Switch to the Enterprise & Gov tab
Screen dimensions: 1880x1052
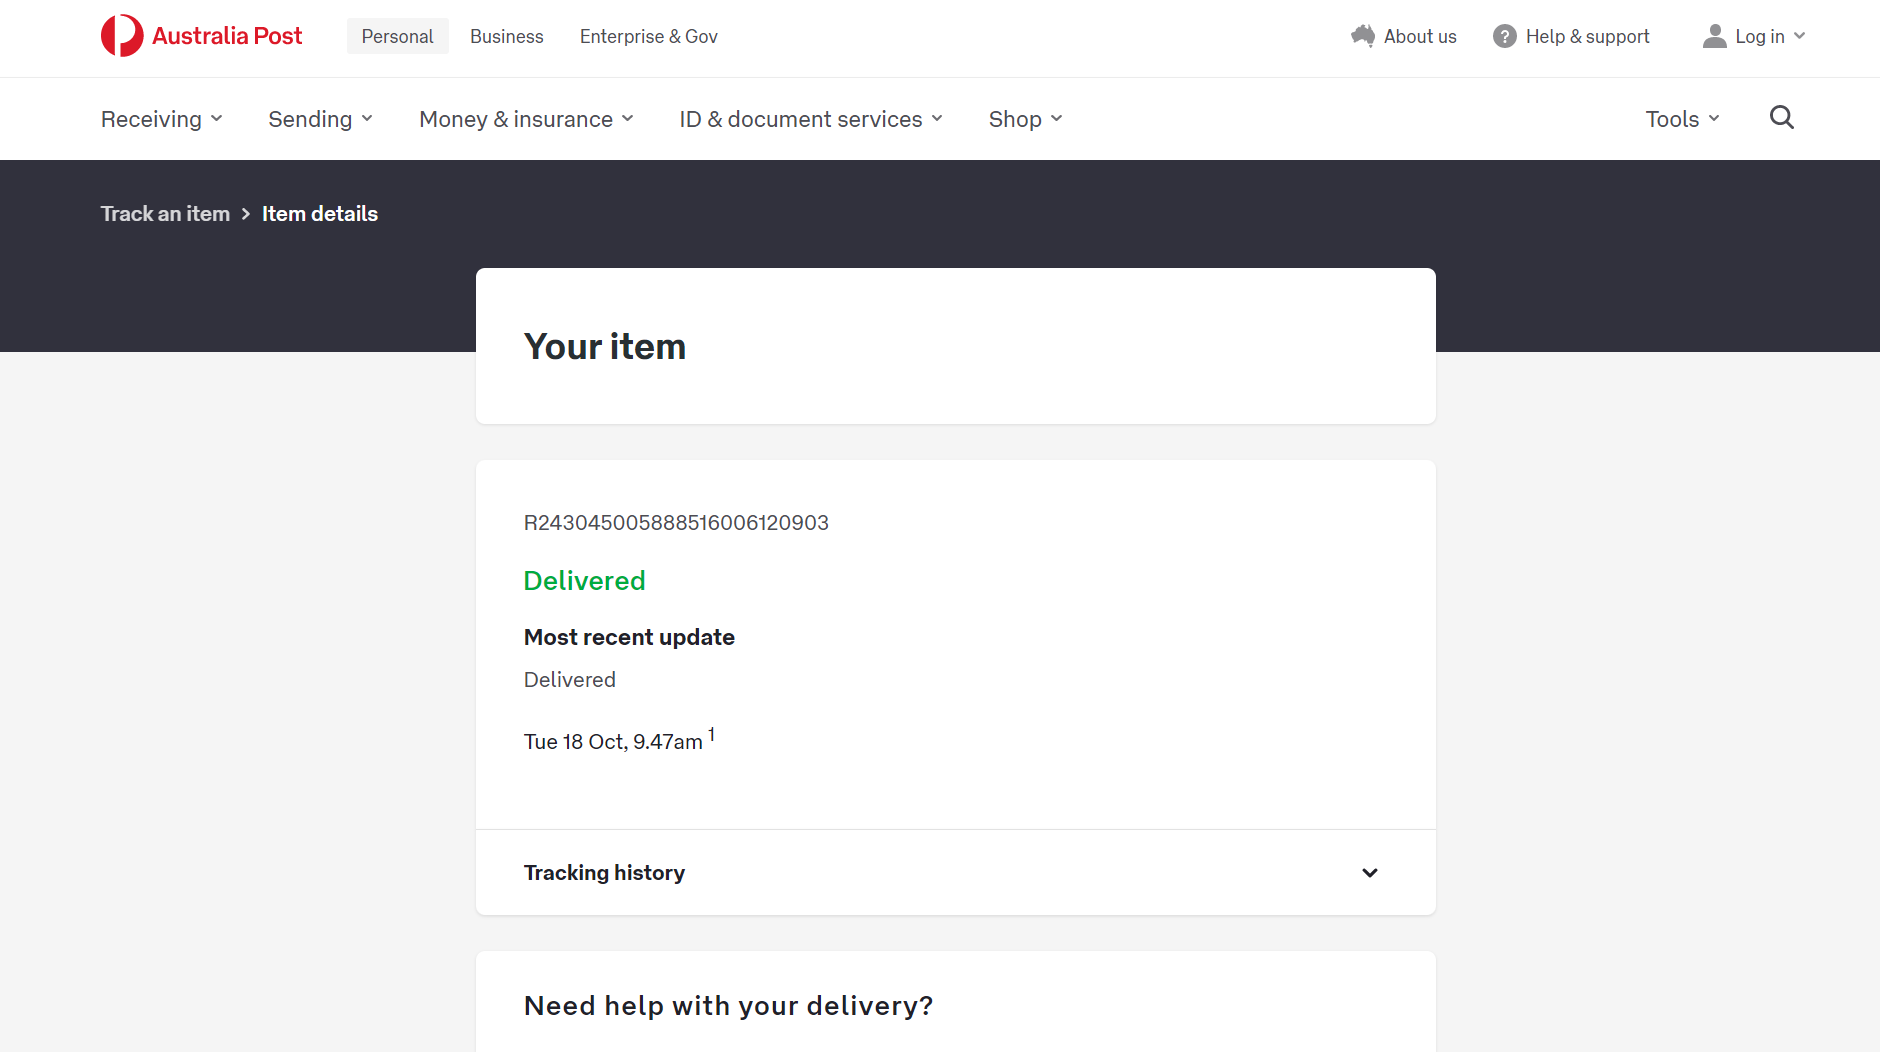click(x=648, y=36)
